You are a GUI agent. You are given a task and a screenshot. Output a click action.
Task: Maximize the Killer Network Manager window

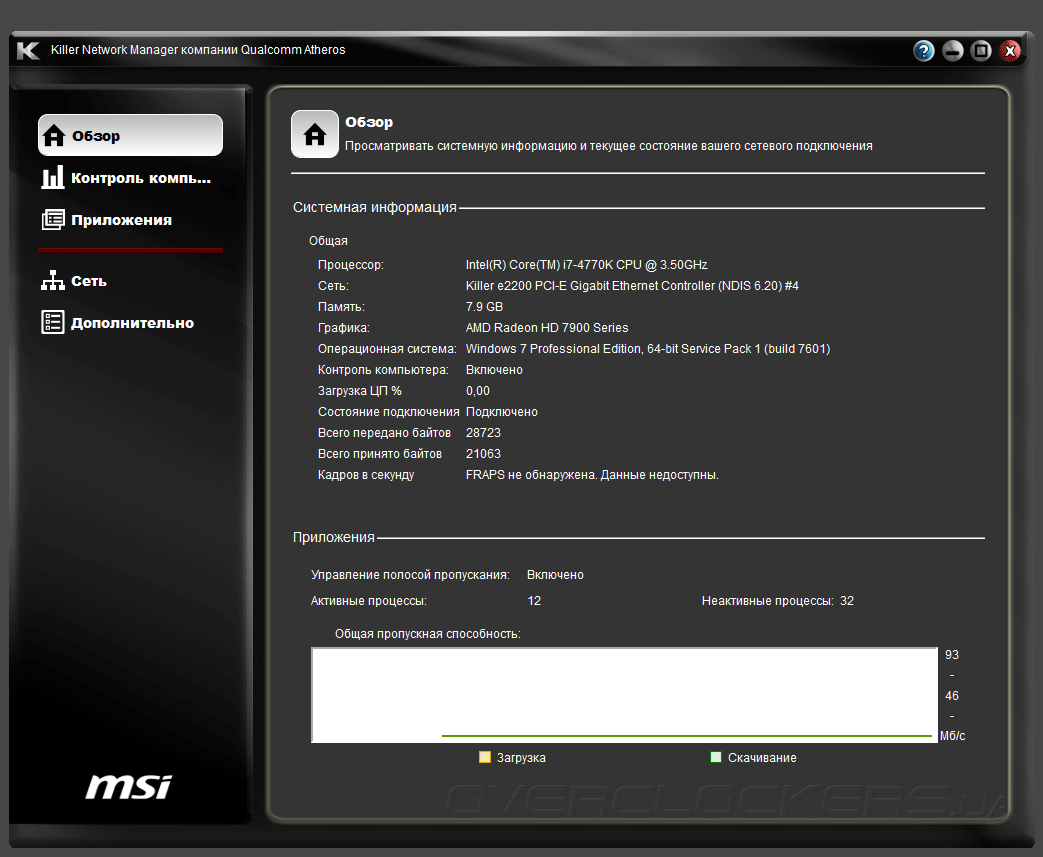pyautogui.click(x=981, y=51)
